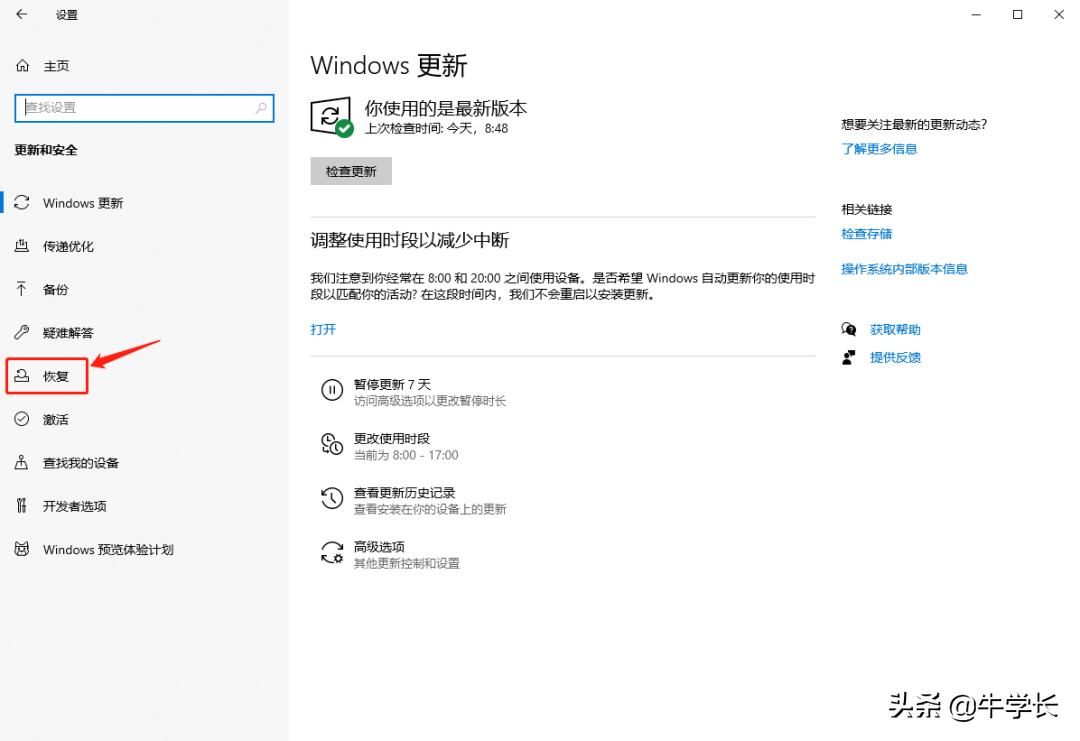Open the 了解更多信息 link

click(879, 149)
